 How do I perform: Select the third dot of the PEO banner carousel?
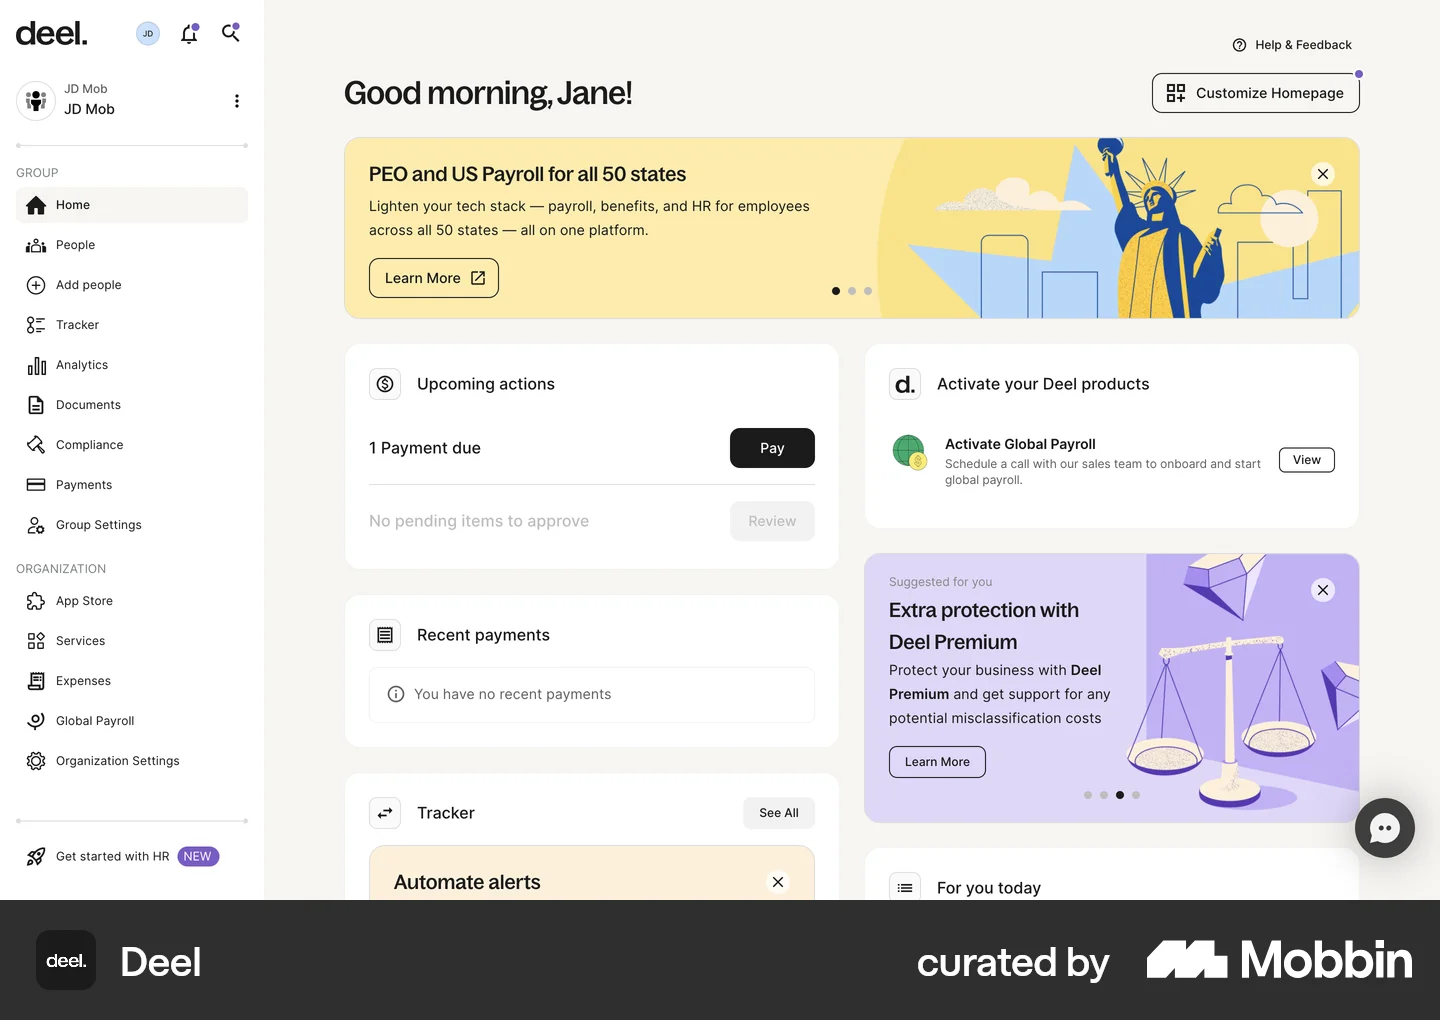(x=868, y=291)
